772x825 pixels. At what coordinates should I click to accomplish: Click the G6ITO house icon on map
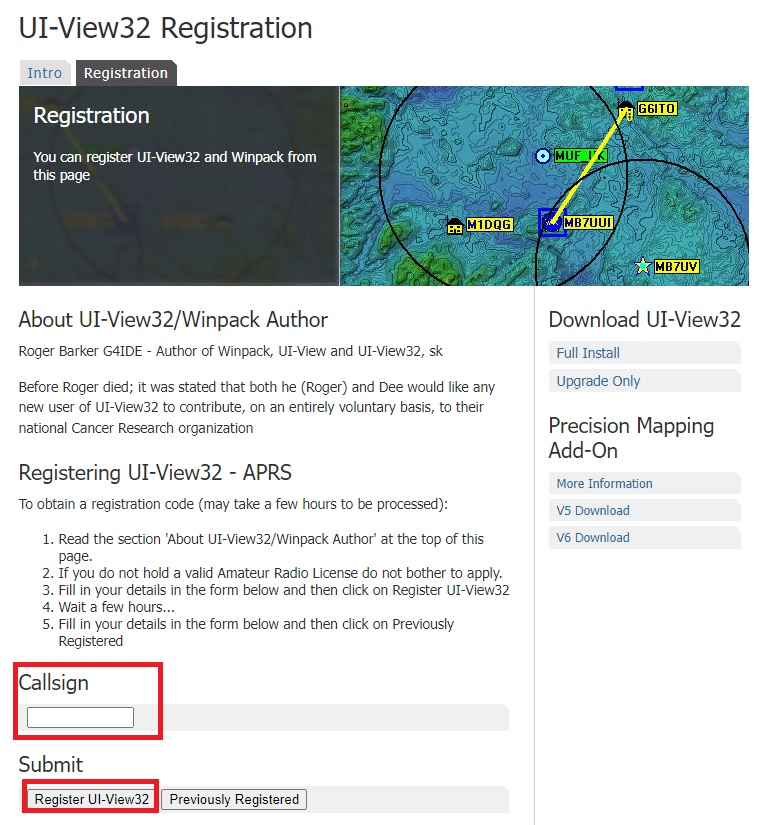point(625,110)
